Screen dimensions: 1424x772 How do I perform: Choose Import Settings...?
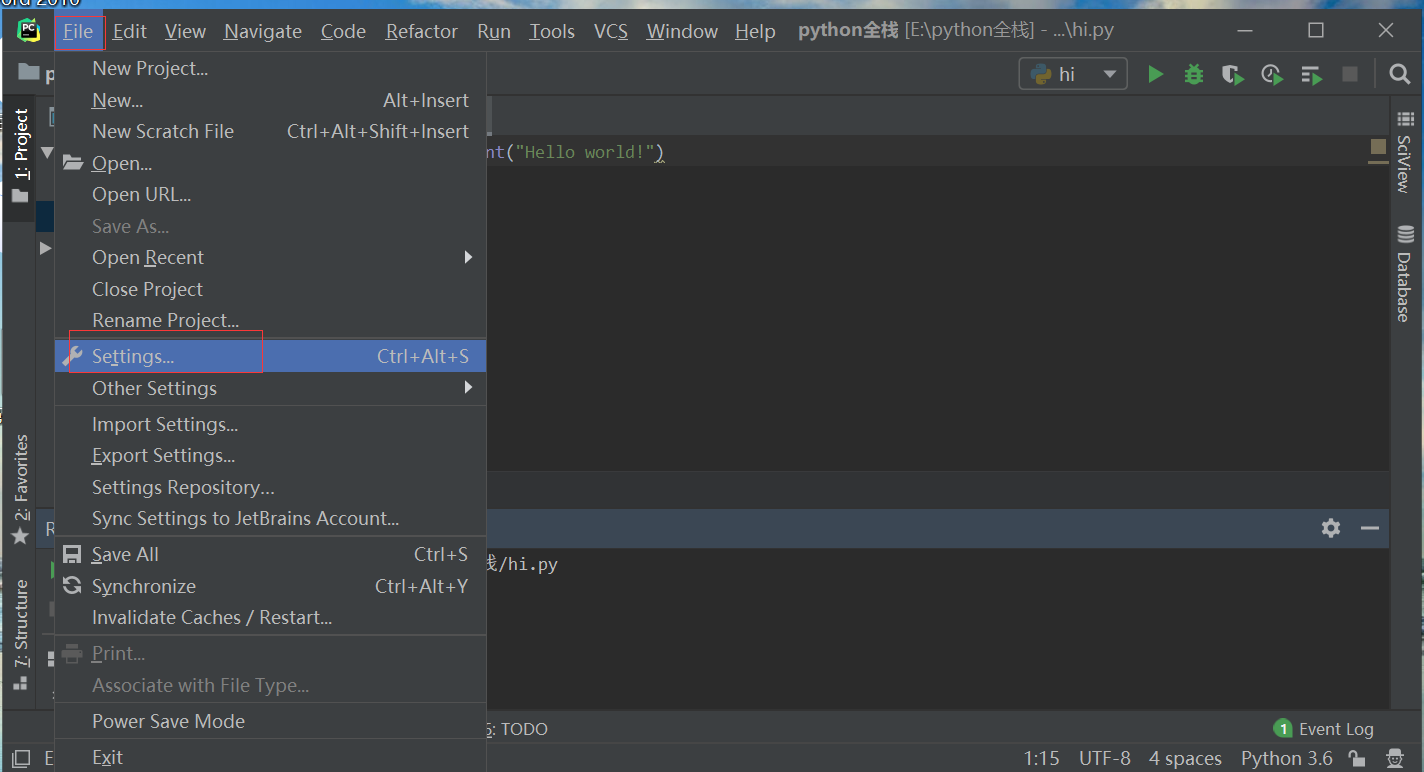270,424
